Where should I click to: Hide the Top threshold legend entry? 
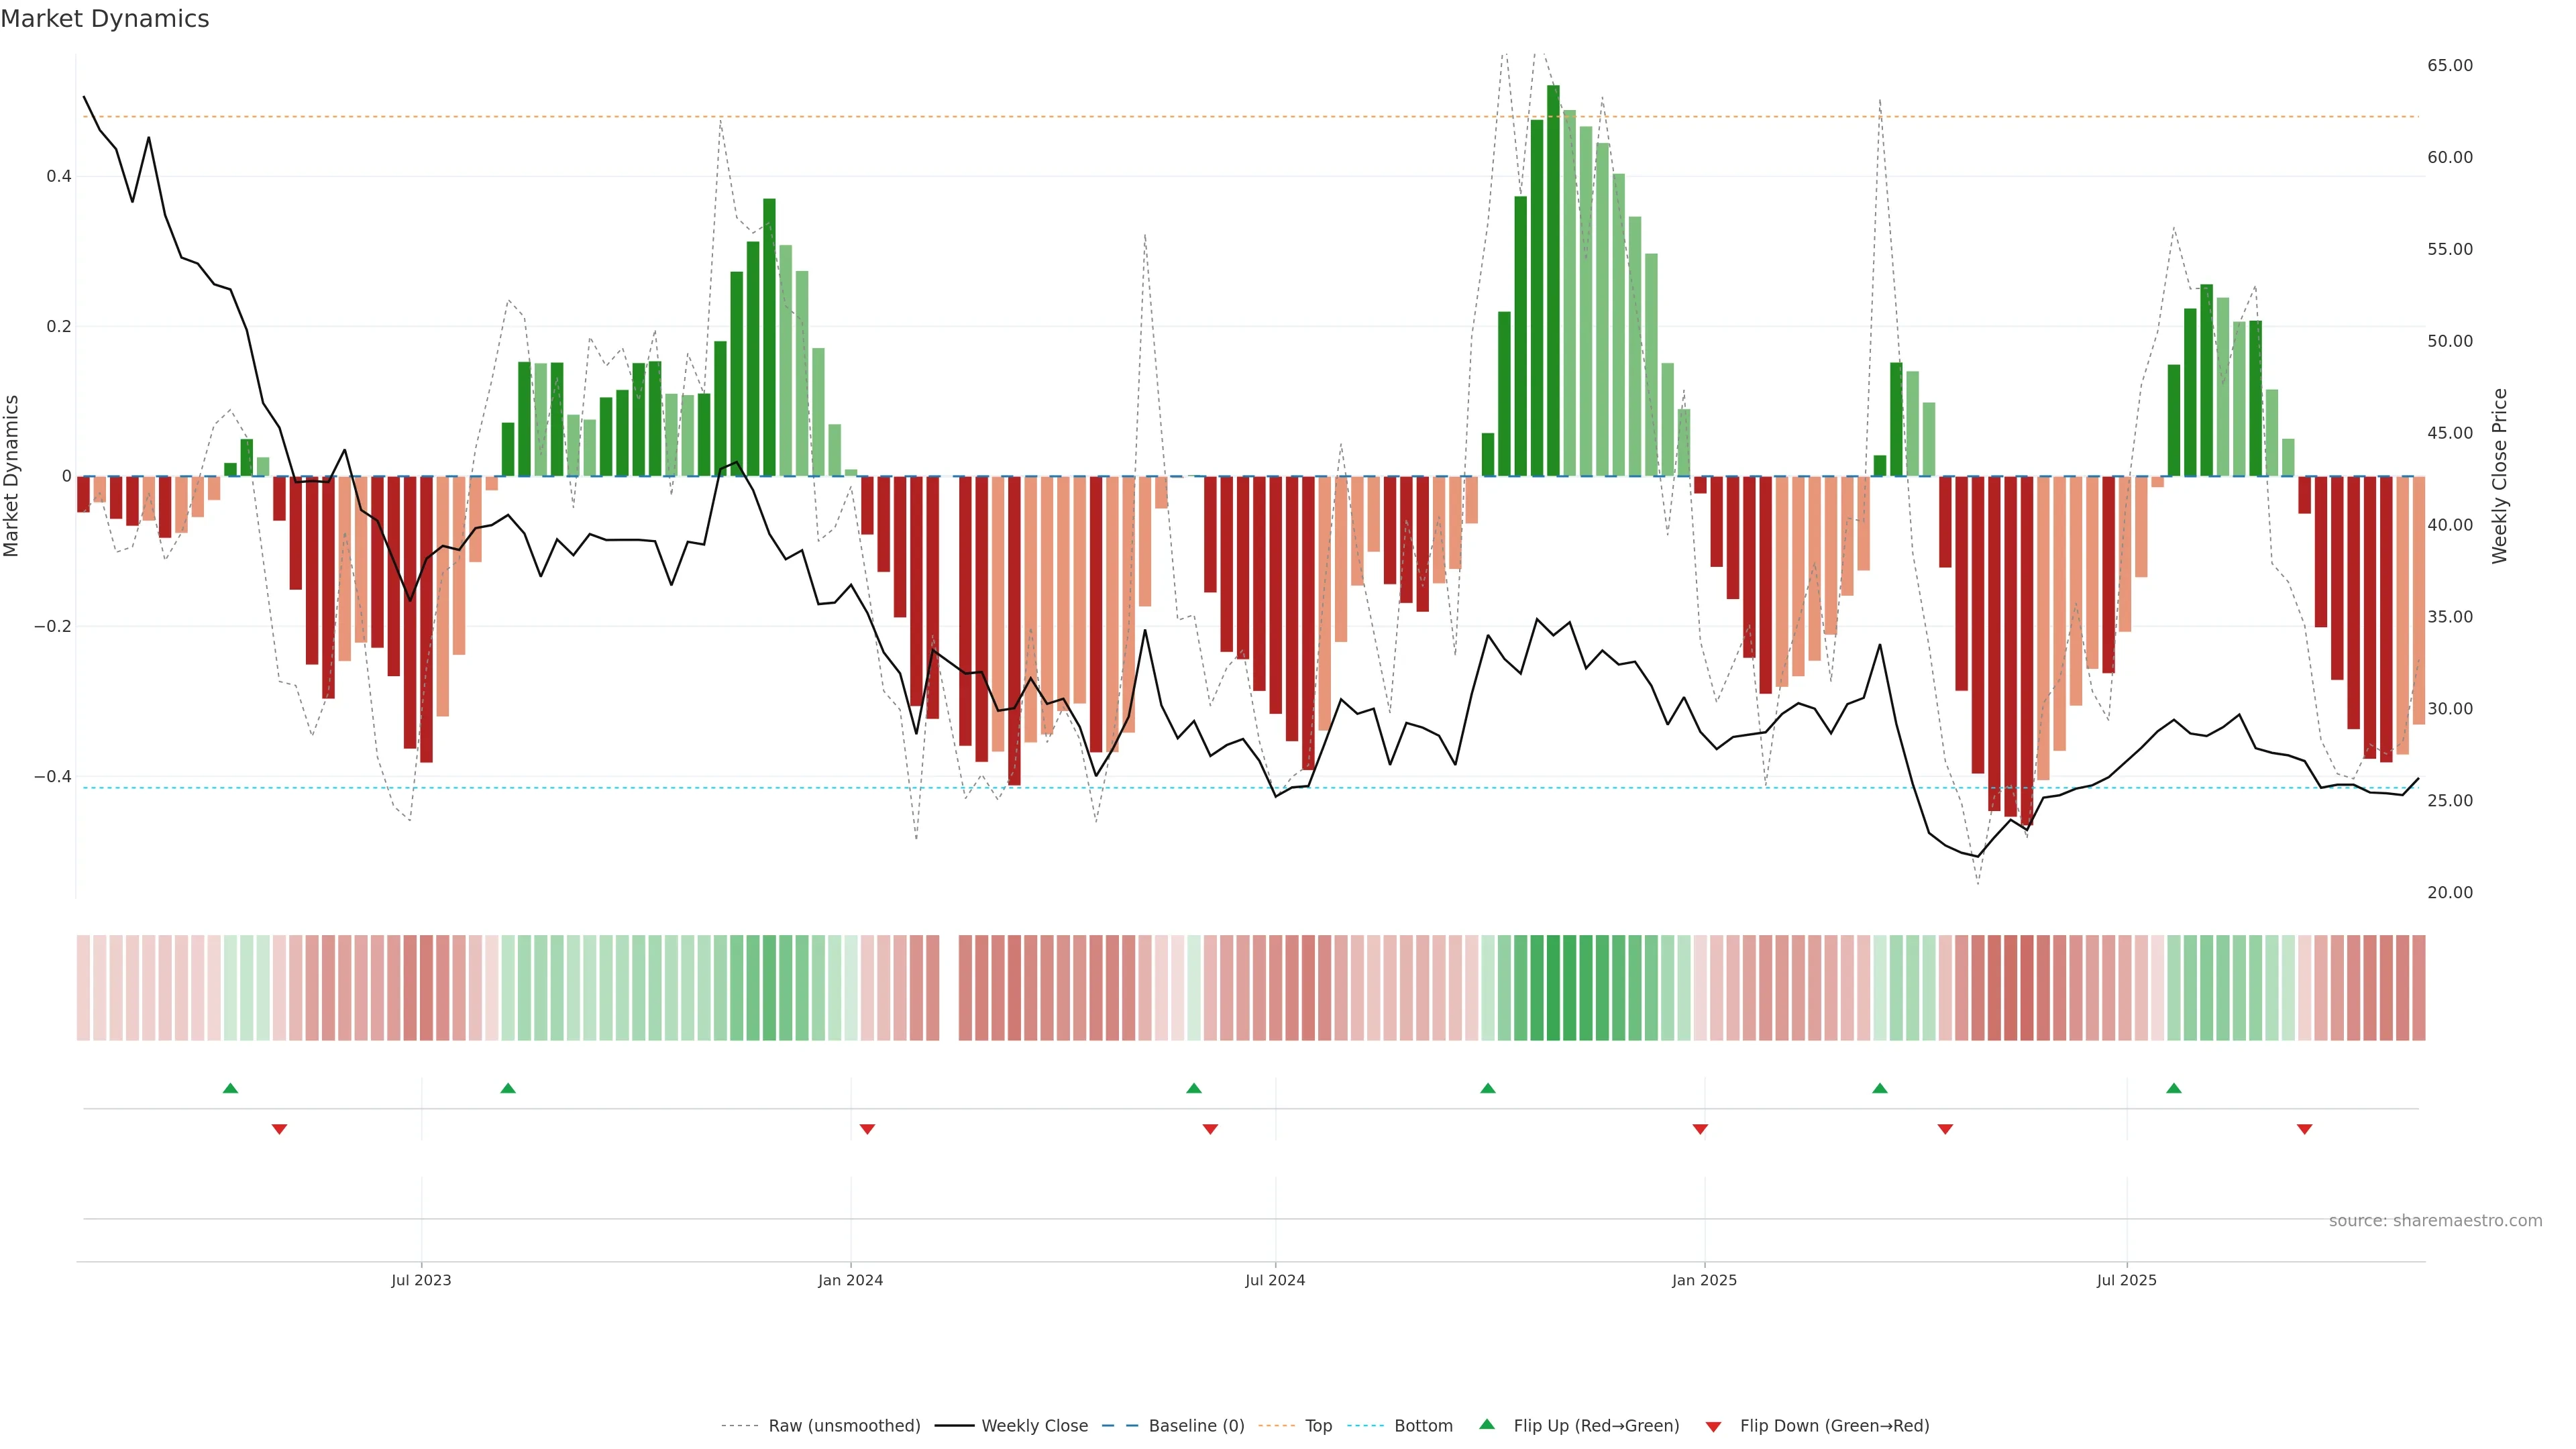pos(1318,1425)
